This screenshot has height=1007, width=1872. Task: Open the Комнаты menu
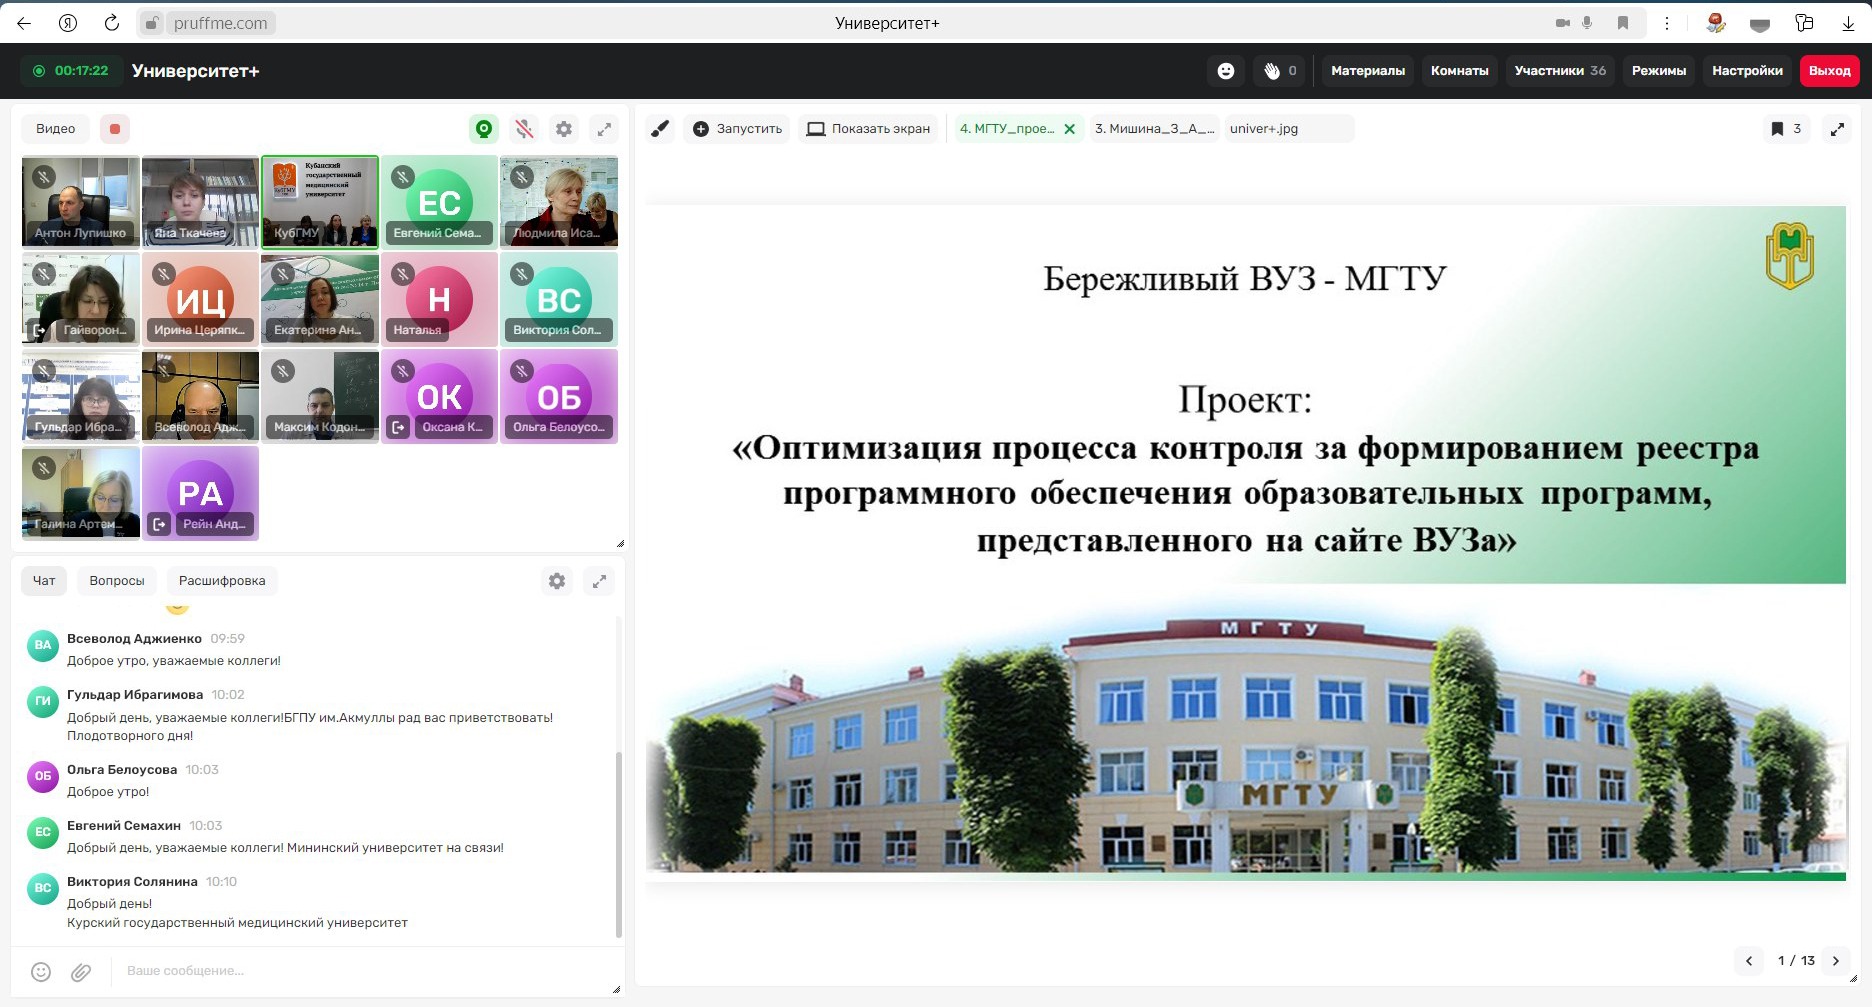[1459, 71]
